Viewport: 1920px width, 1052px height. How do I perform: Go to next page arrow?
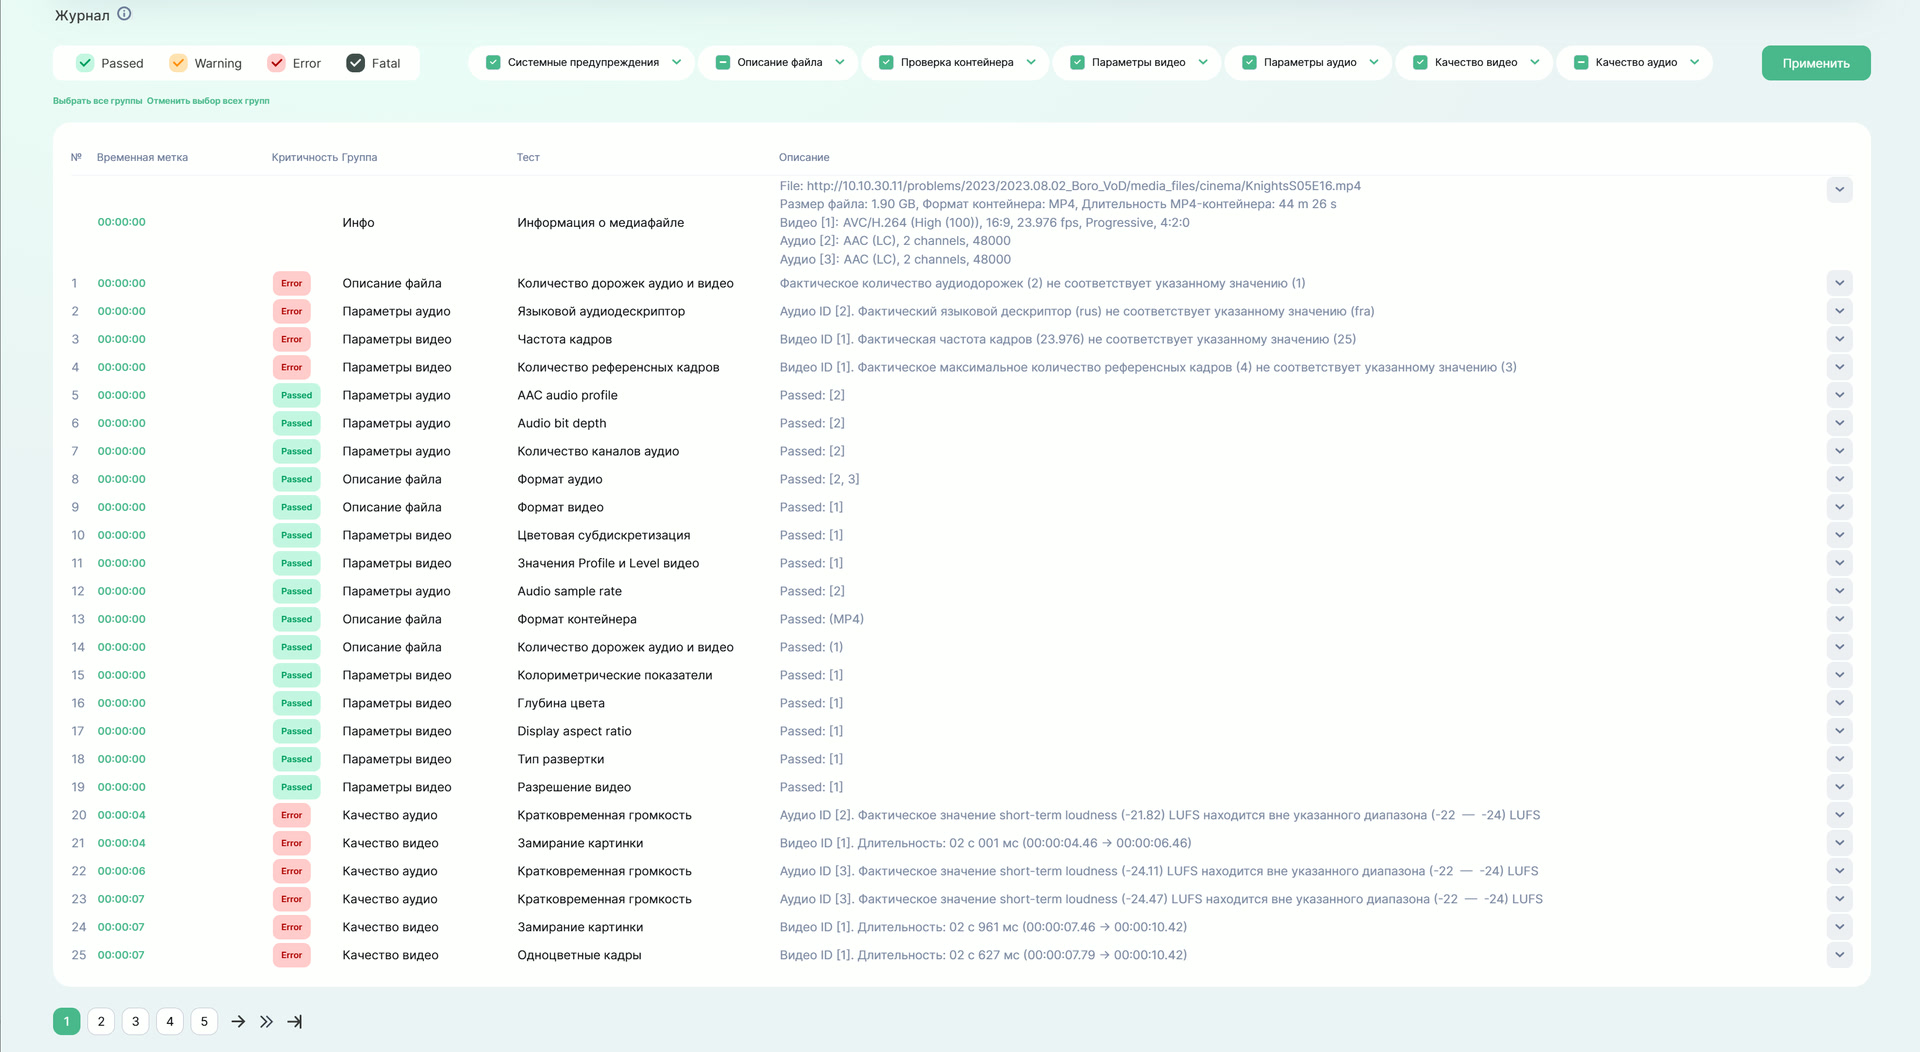[238, 1021]
